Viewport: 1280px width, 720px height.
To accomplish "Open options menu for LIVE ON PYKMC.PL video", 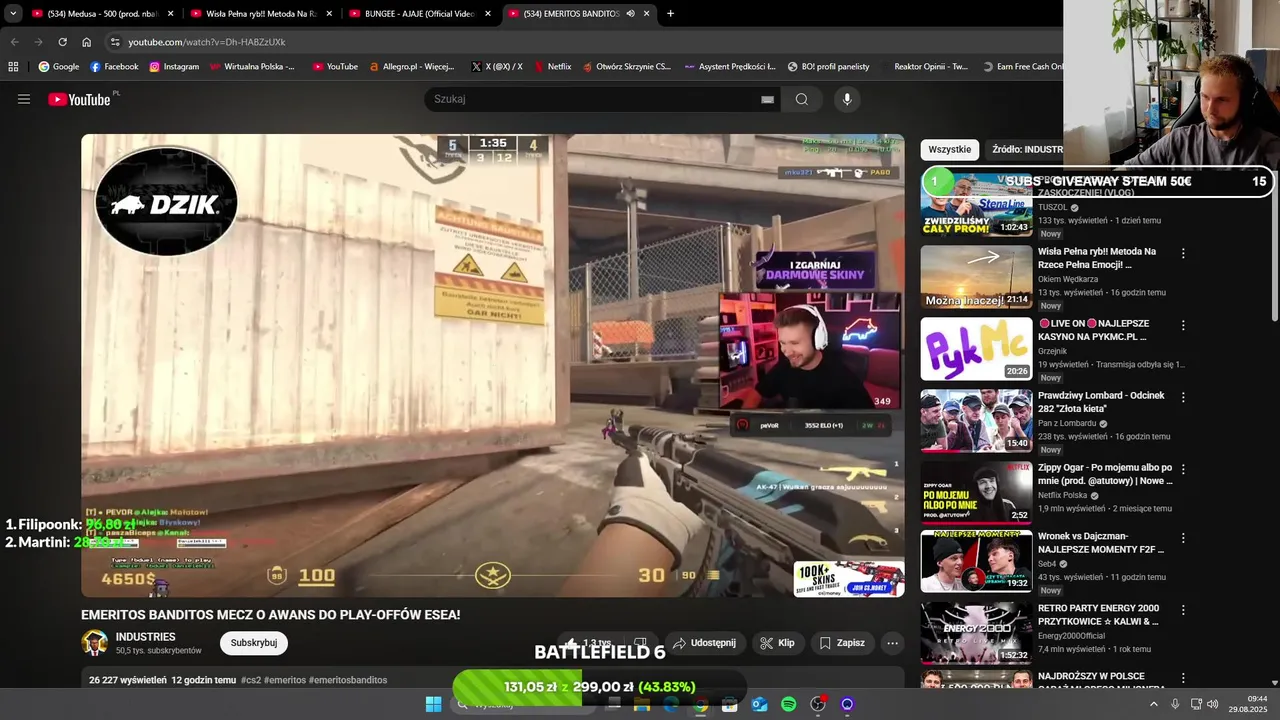I will tap(1183, 326).
